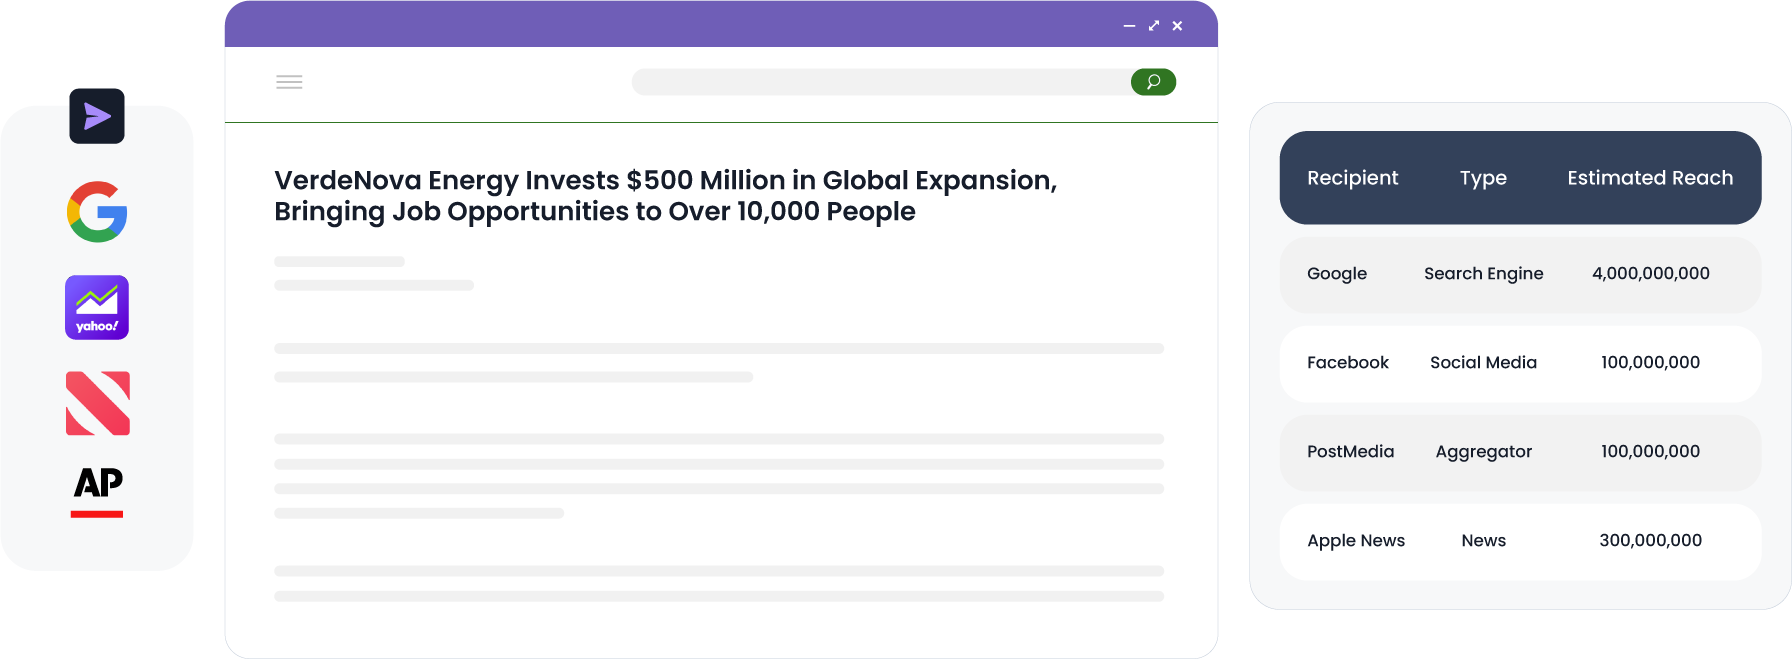
Task: Click the Aggregator type cell
Action: click(x=1484, y=452)
